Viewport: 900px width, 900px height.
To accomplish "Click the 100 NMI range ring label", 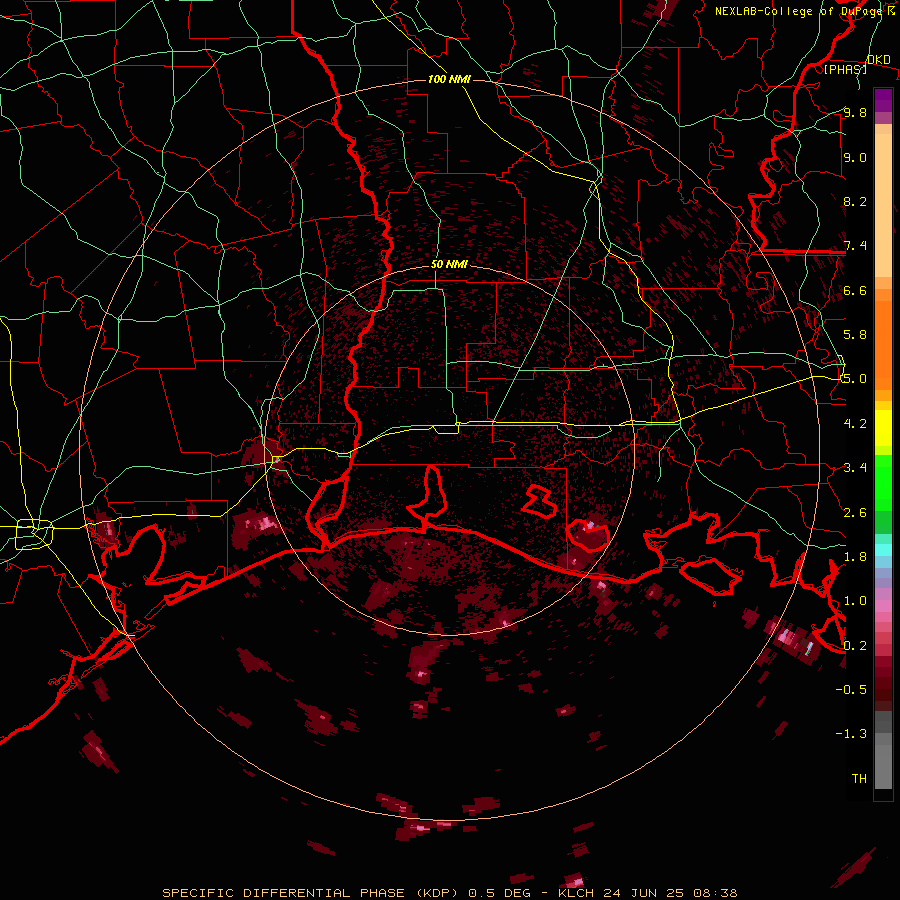I will pos(449,79).
